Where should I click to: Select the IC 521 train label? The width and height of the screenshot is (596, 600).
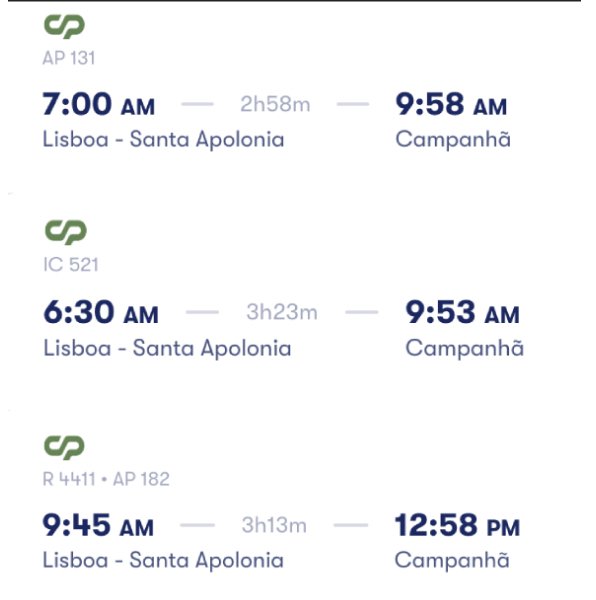click(x=71, y=264)
